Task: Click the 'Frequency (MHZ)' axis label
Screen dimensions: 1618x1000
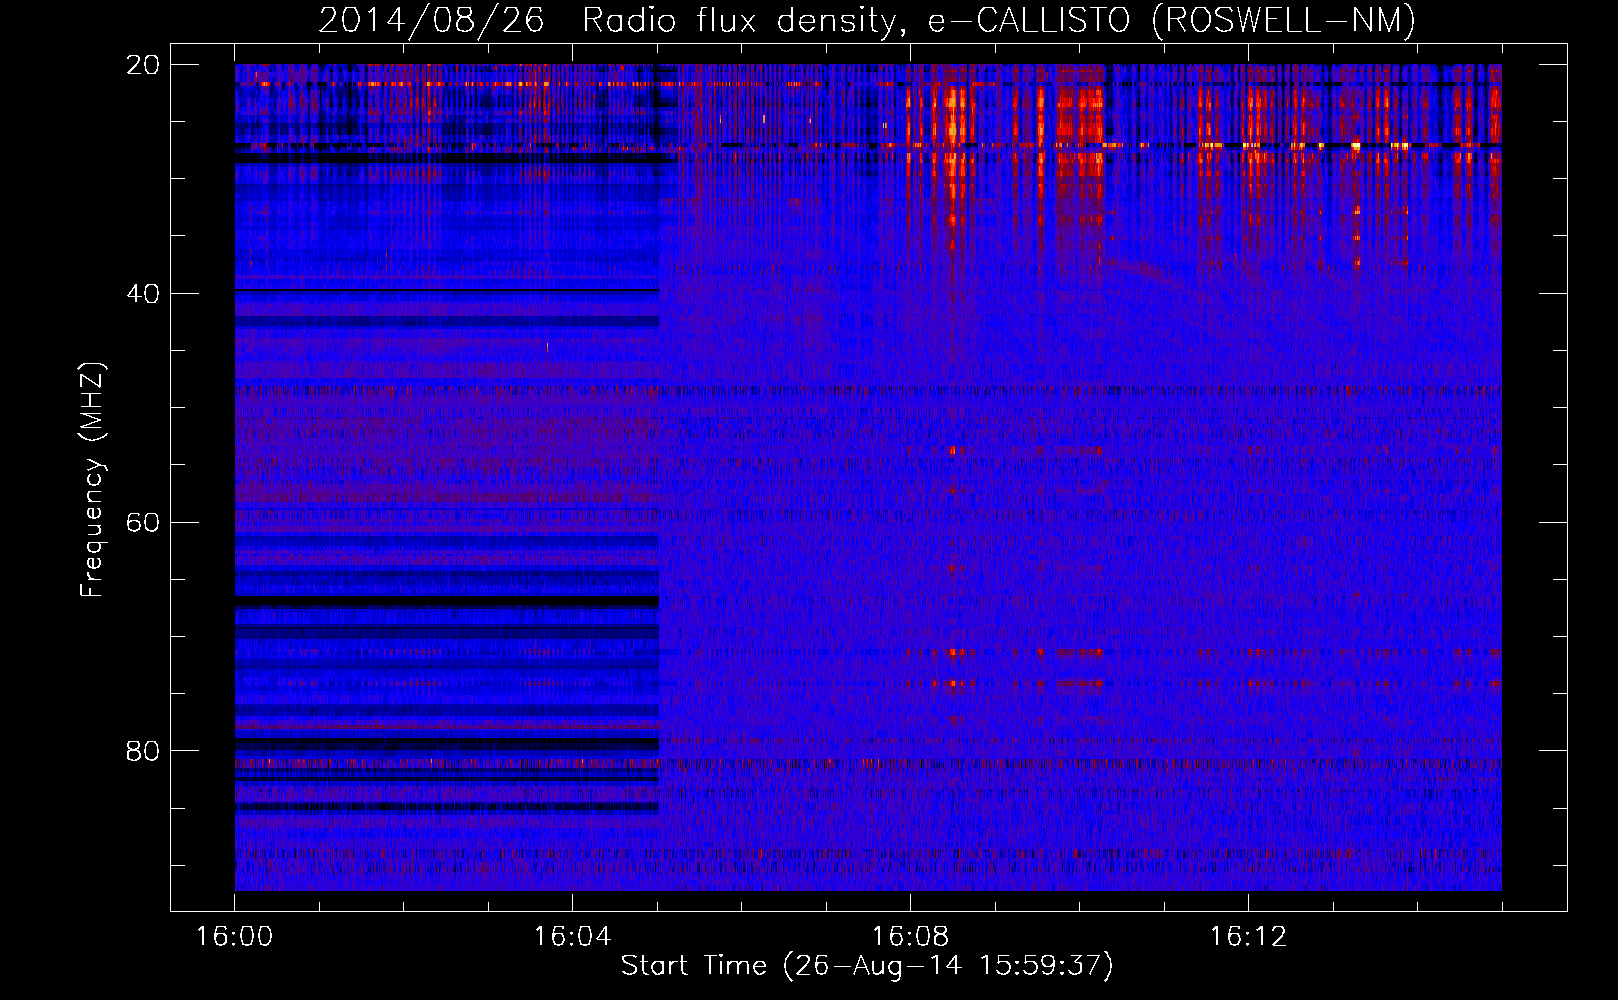Action: 91,480
